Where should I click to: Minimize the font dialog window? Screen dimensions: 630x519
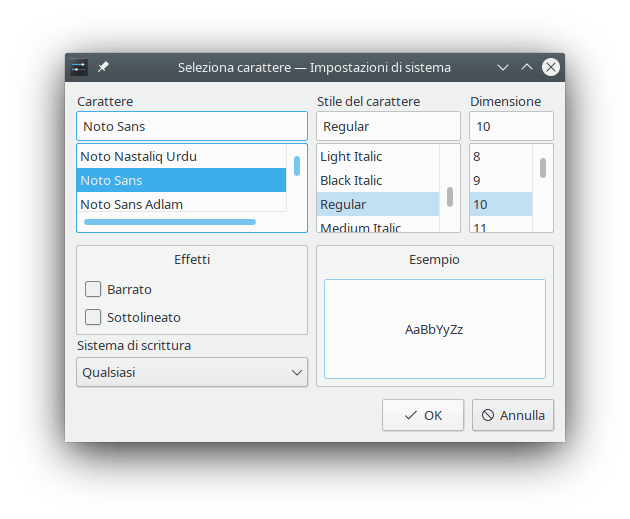point(504,67)
